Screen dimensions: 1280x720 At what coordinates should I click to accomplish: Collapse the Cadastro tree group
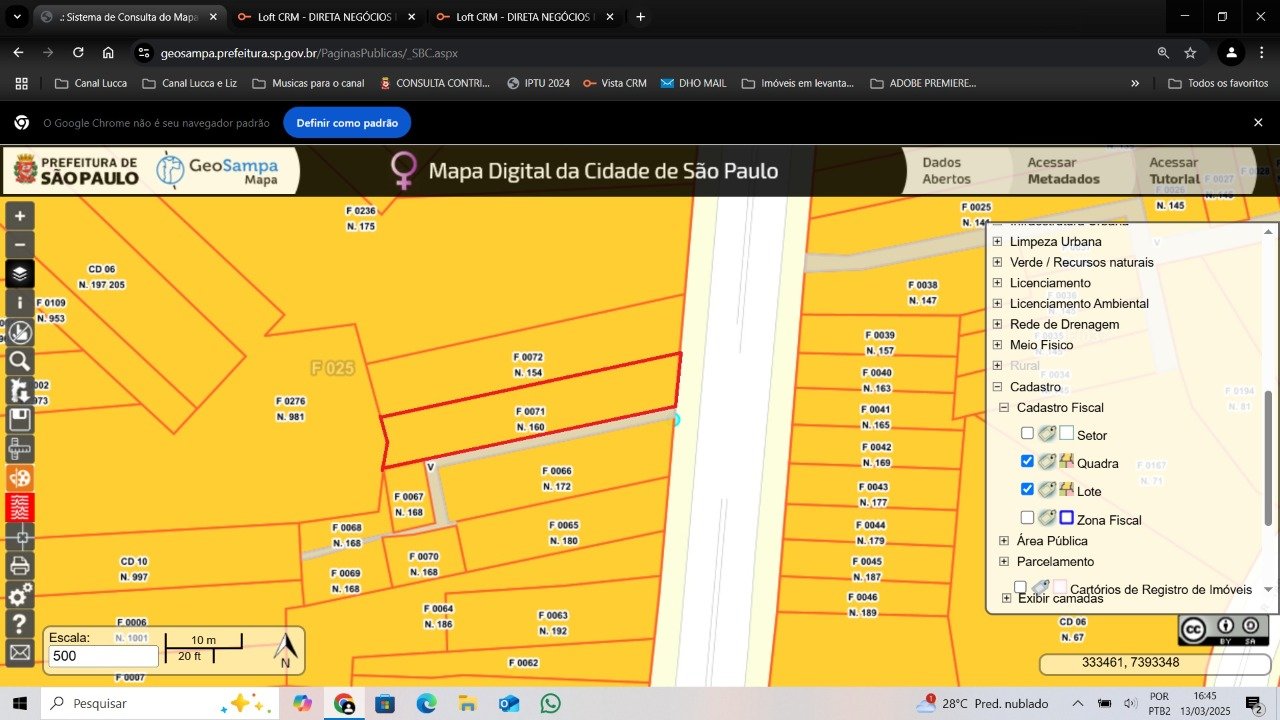[x=997, y=387]
